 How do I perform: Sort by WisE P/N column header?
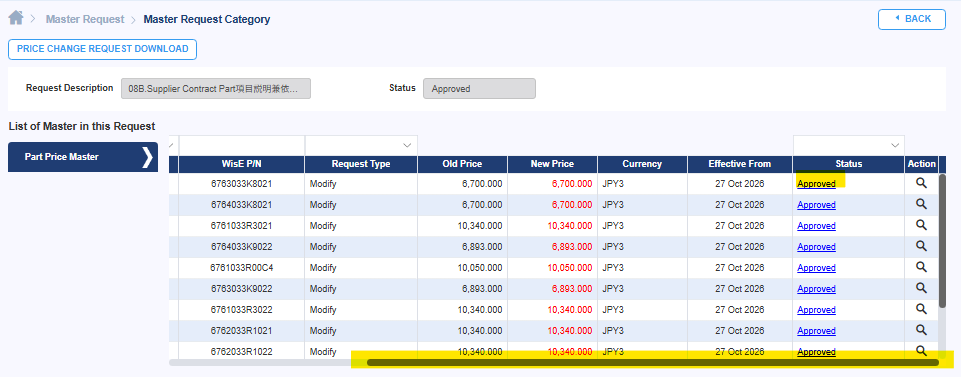(241, 164)
